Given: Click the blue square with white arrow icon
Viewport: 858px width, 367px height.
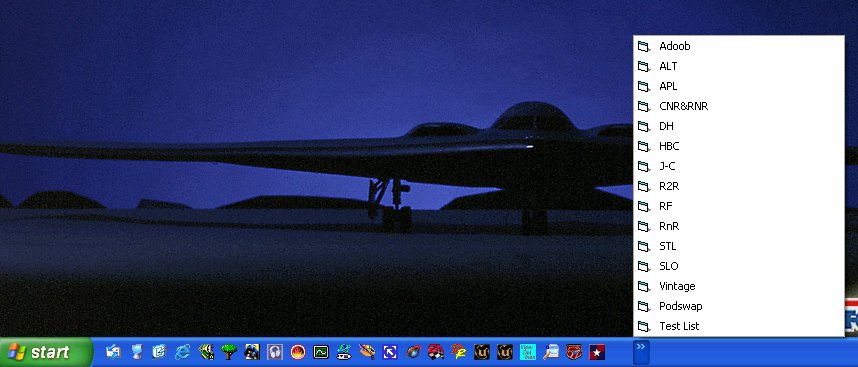Looking at the screenshot, I should coord(390,352).
